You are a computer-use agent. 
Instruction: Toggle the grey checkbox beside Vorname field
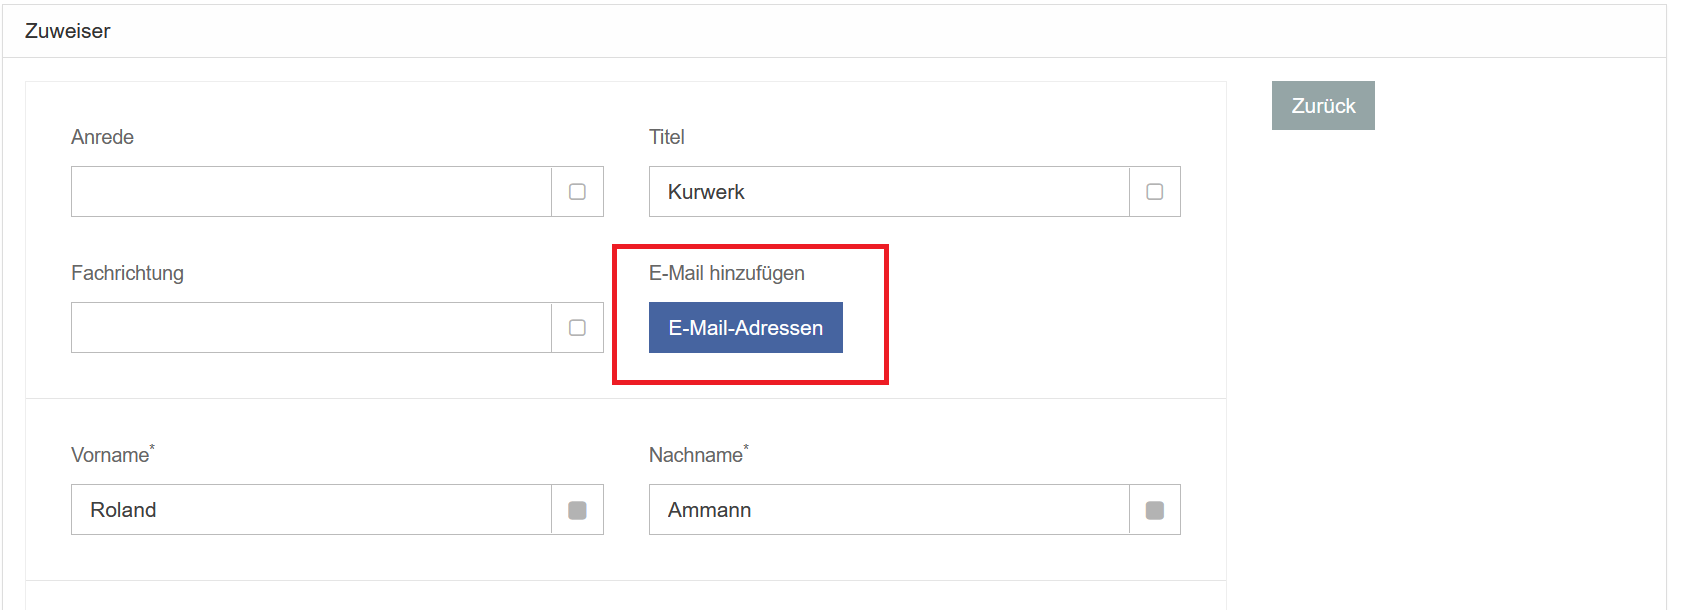click(577, 510)
